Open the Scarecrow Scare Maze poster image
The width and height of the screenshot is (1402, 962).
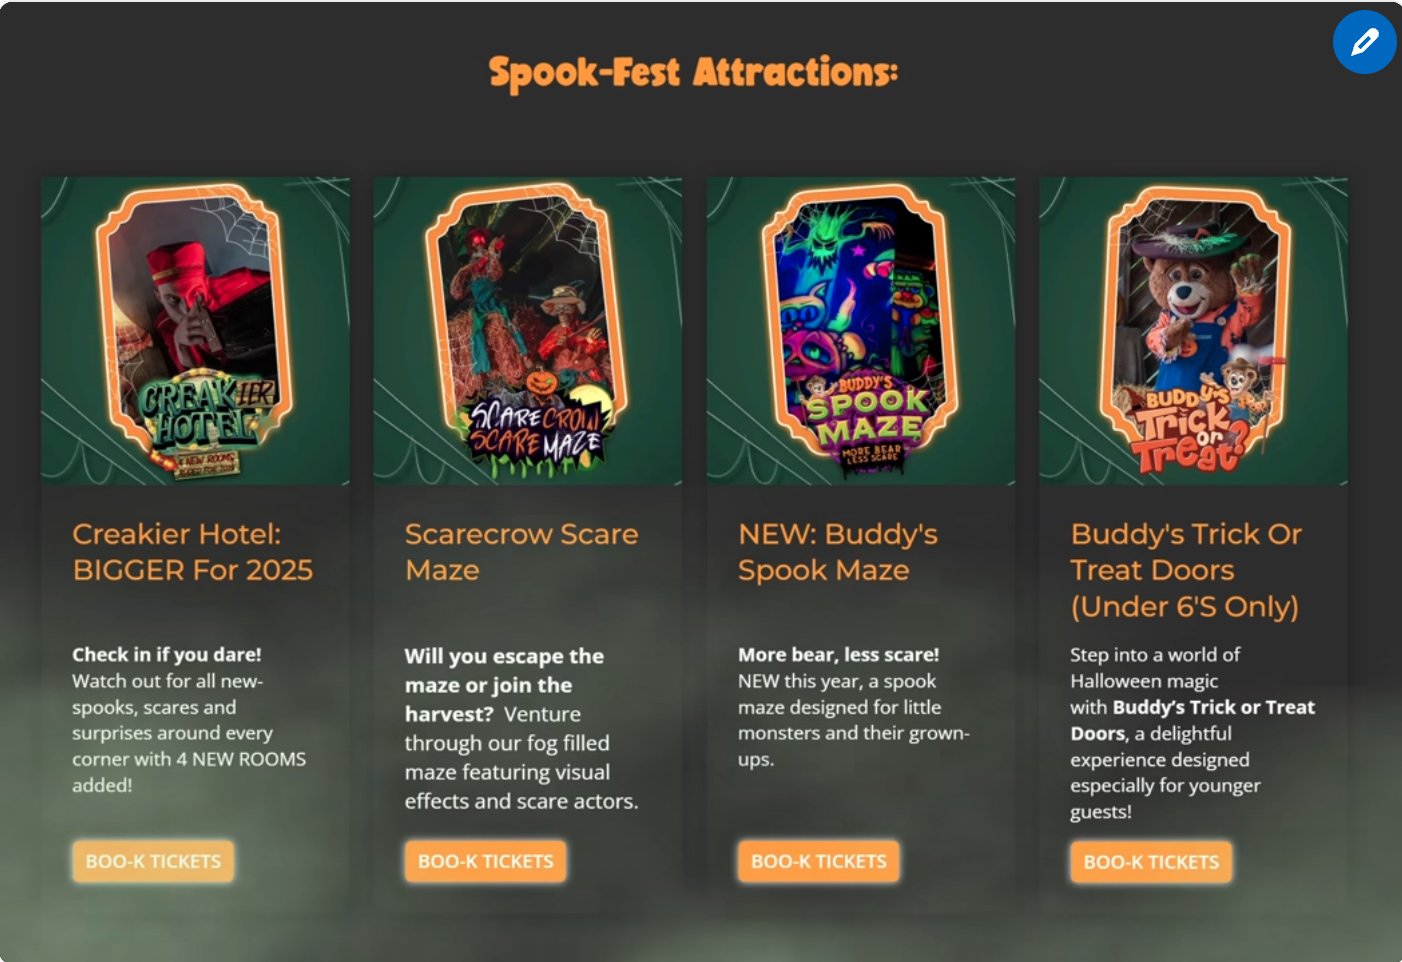point(528,331)
